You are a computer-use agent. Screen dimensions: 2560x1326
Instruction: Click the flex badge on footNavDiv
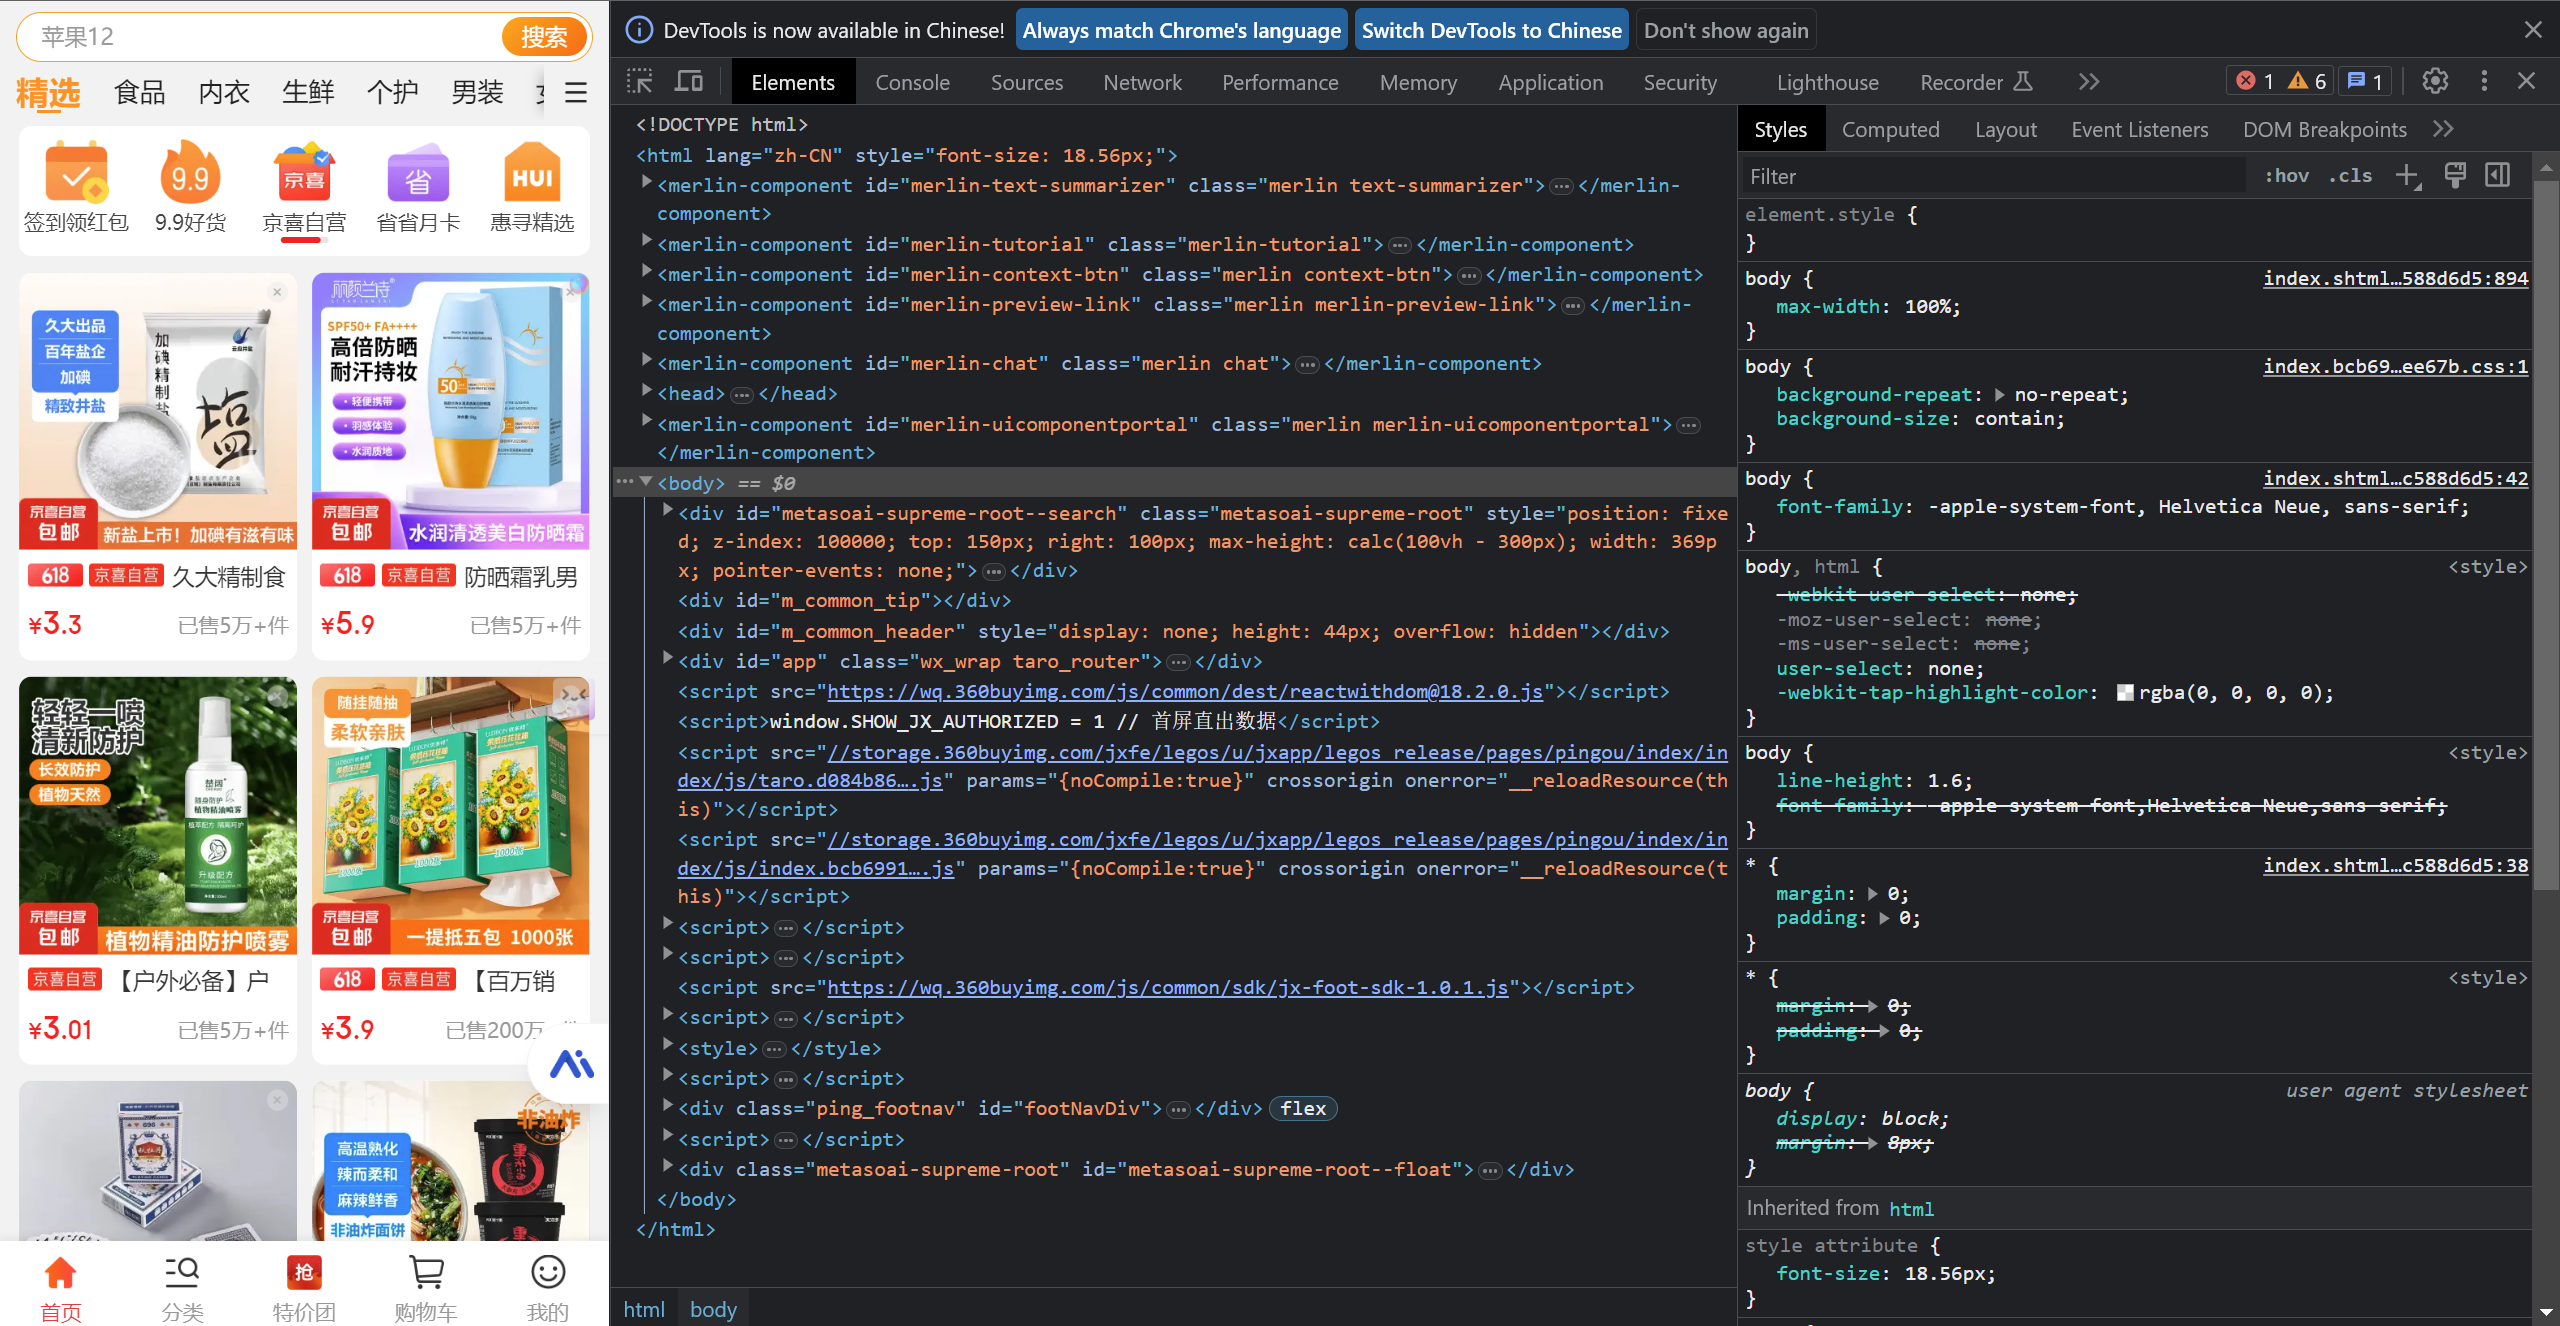coord(1303,1108)
